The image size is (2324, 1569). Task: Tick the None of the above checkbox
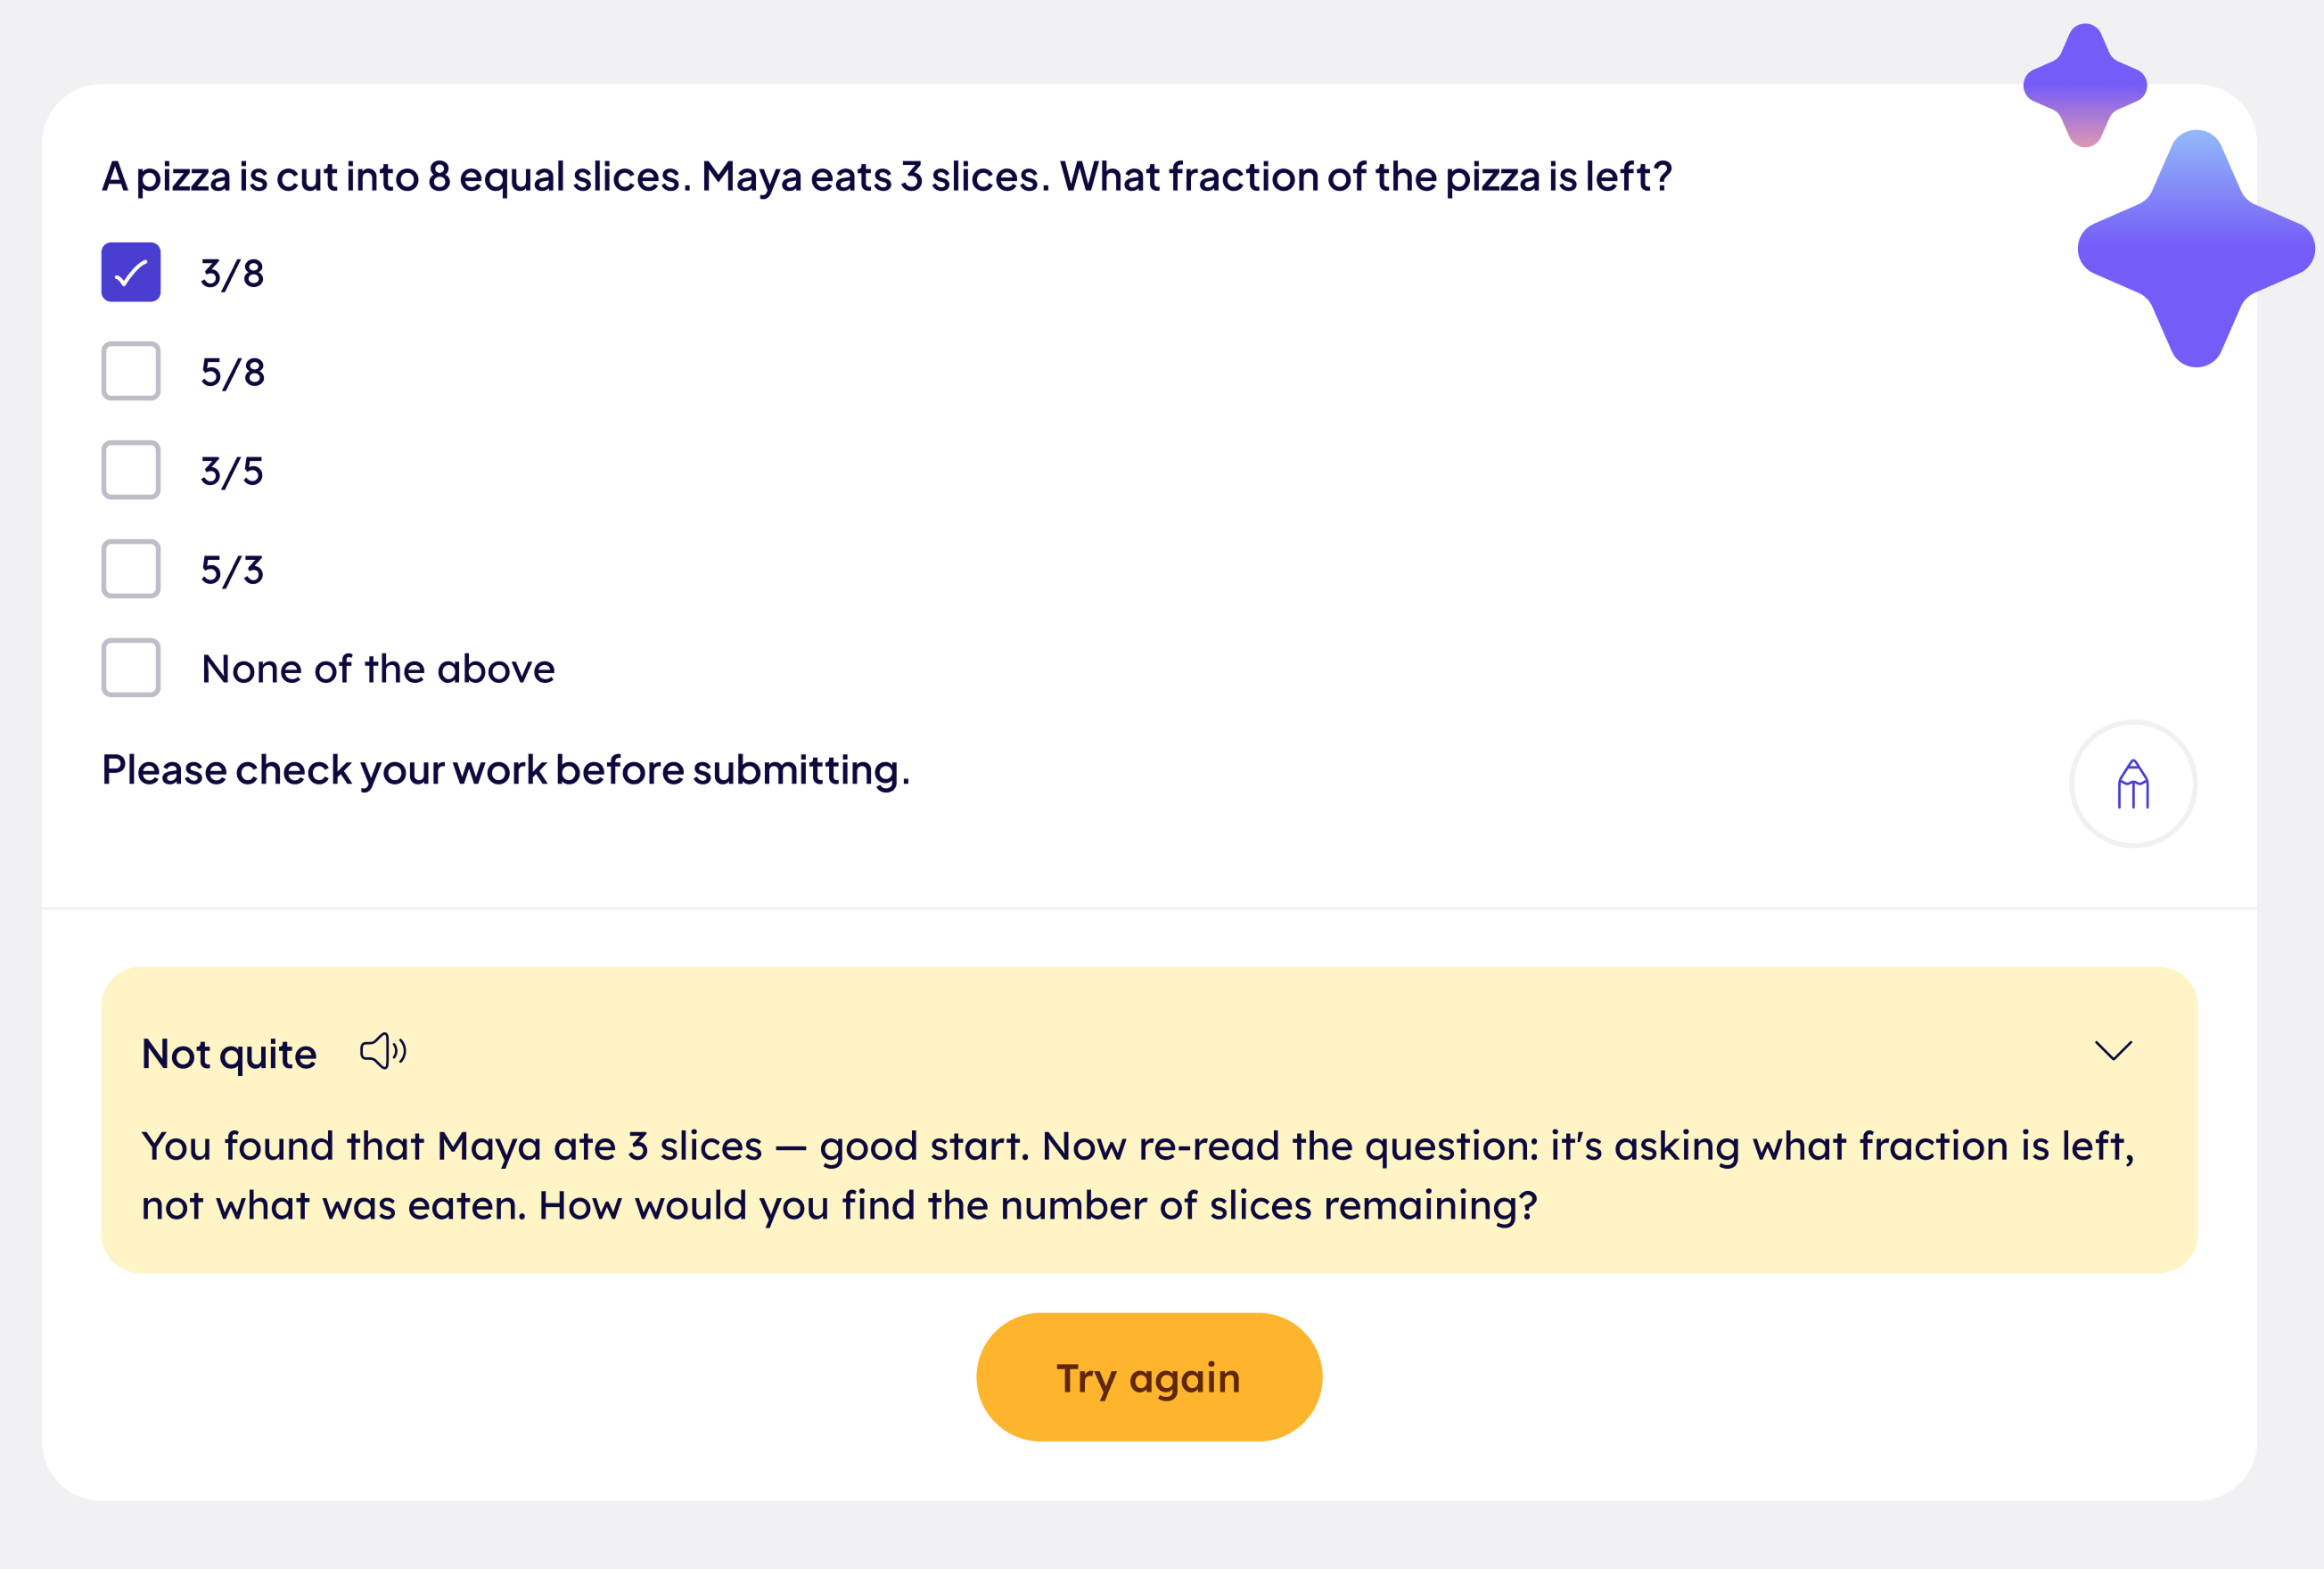coord(131,668)
